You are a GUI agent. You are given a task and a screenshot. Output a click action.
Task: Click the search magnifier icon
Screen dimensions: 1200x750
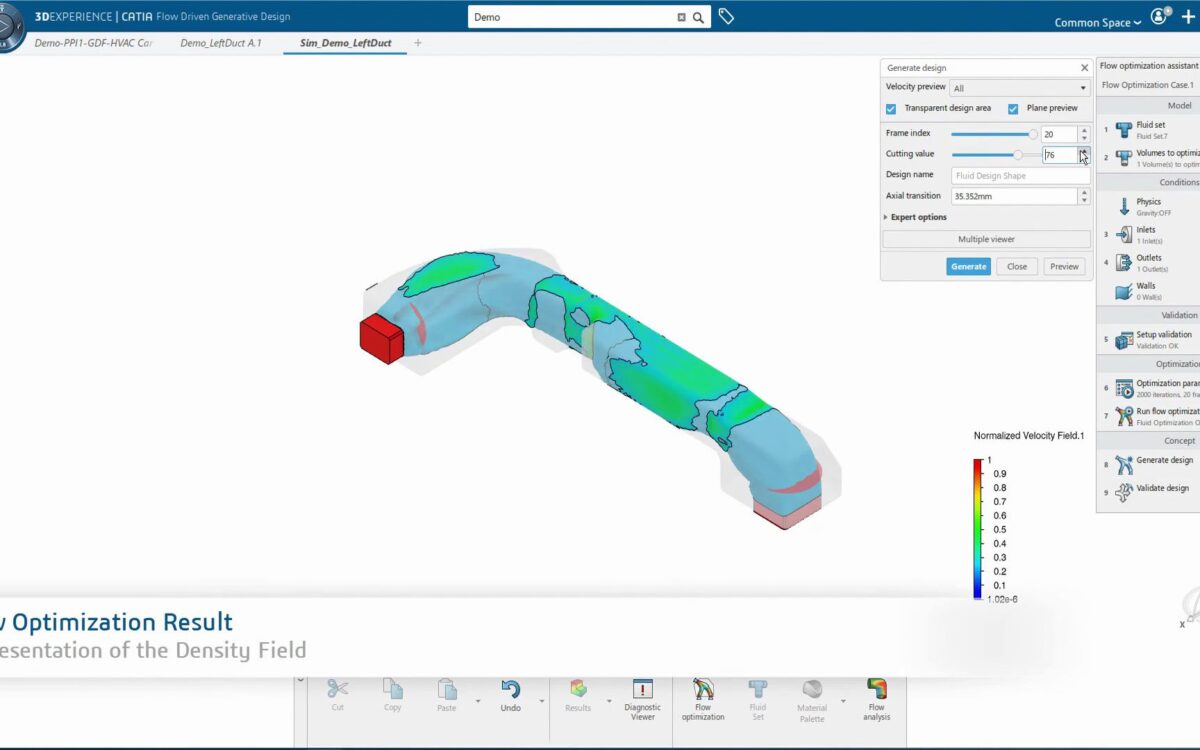pos(698,17)
